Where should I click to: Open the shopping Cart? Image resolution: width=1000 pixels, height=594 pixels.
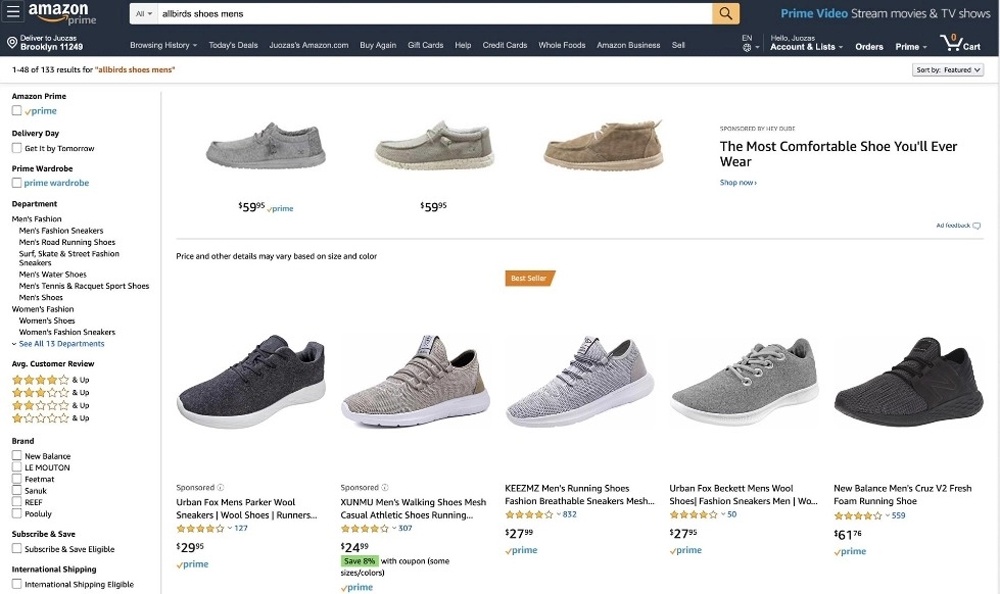955,45
